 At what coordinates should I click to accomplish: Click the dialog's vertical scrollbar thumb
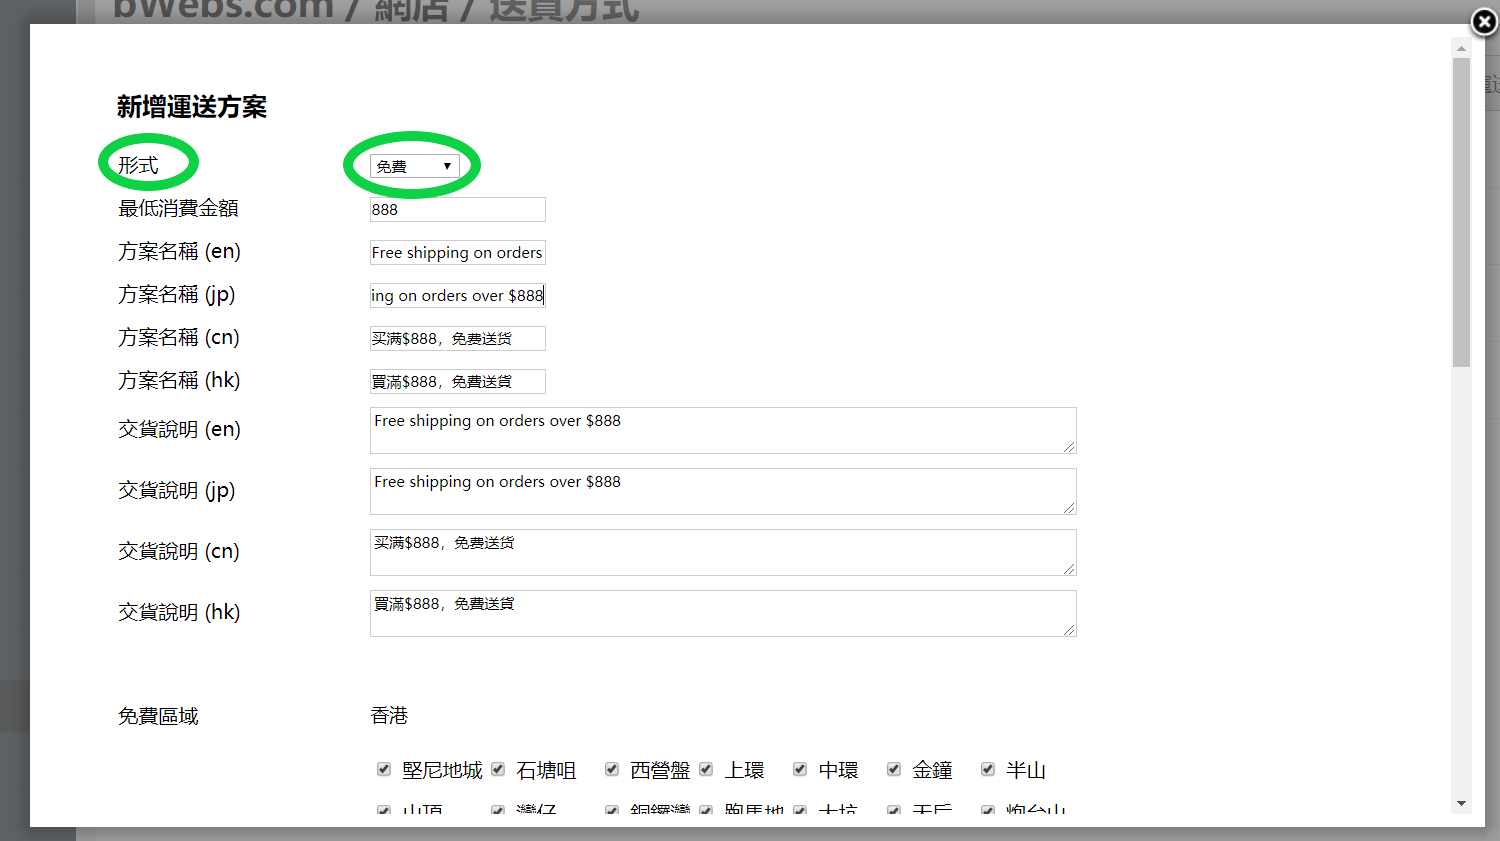pyautogui.click(x=1461, y=212)
